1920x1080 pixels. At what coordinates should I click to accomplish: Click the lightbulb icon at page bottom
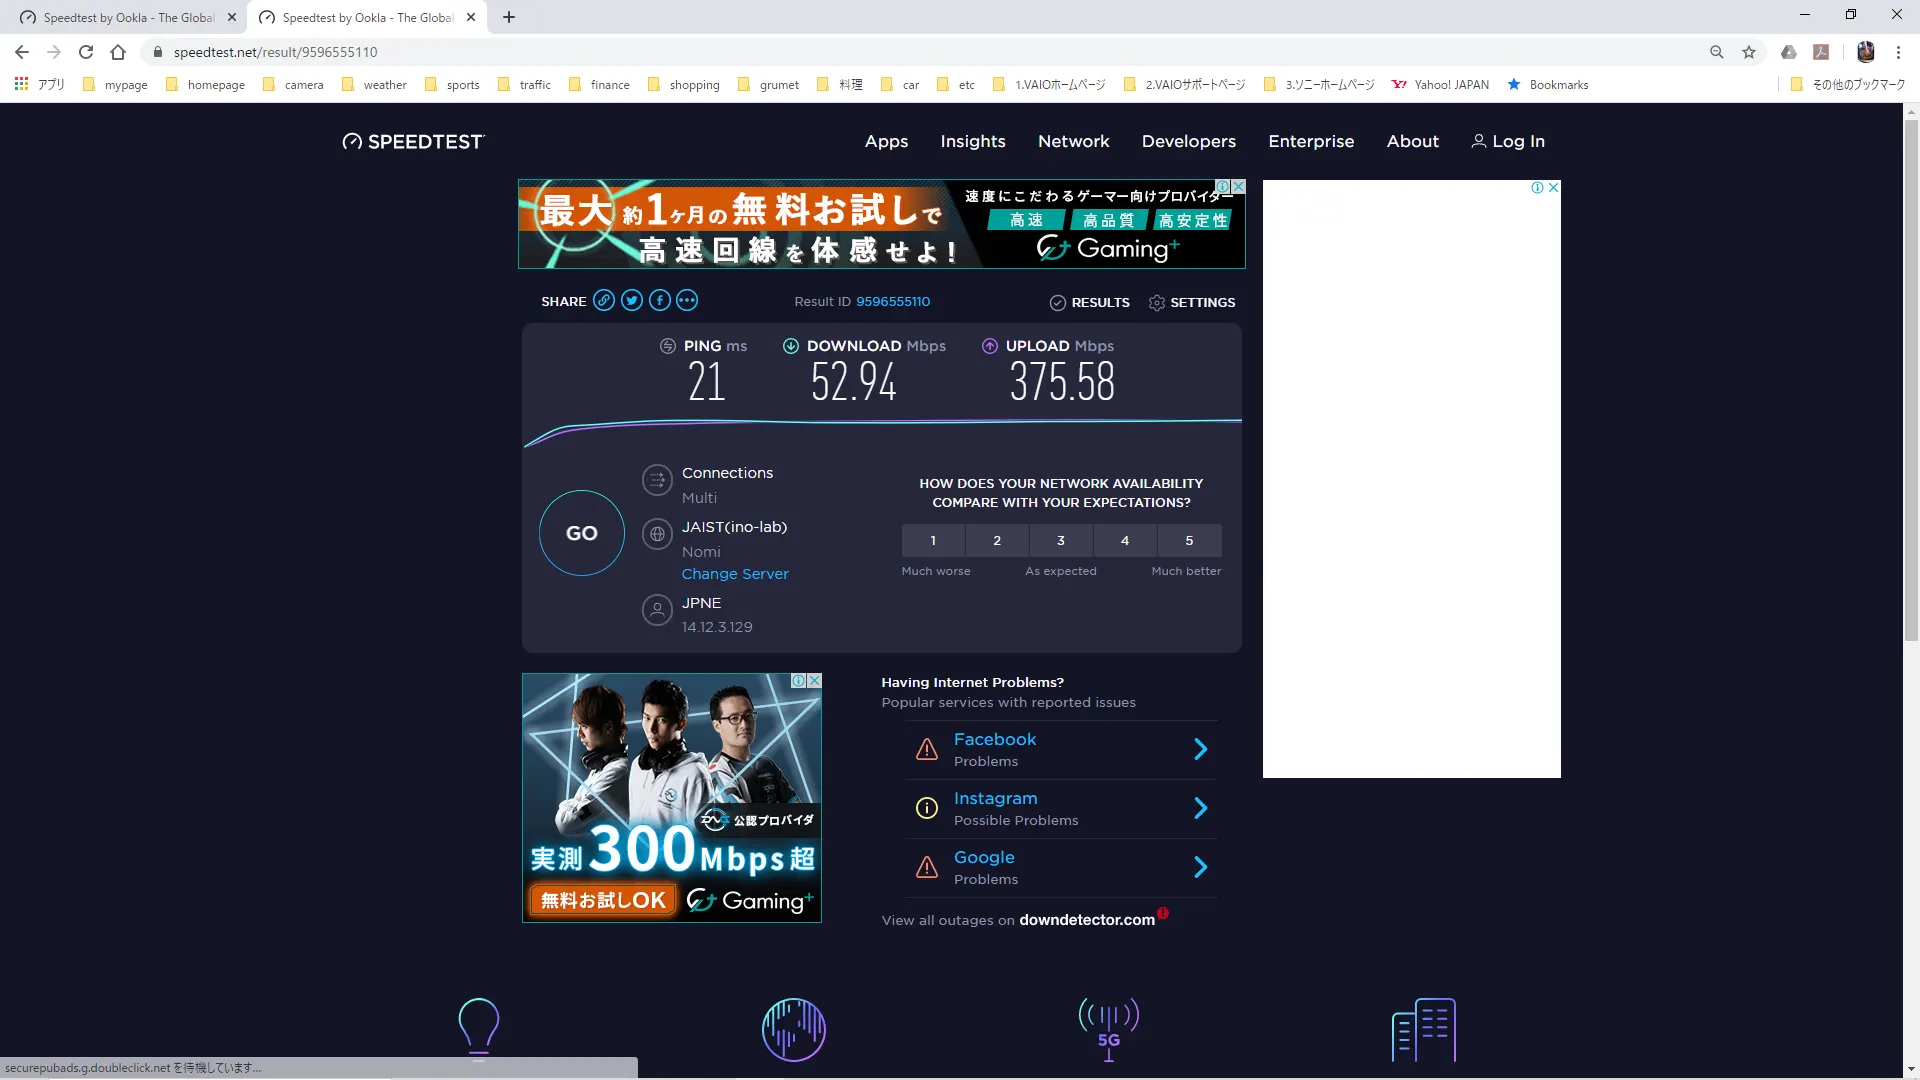coord(478,1028)
